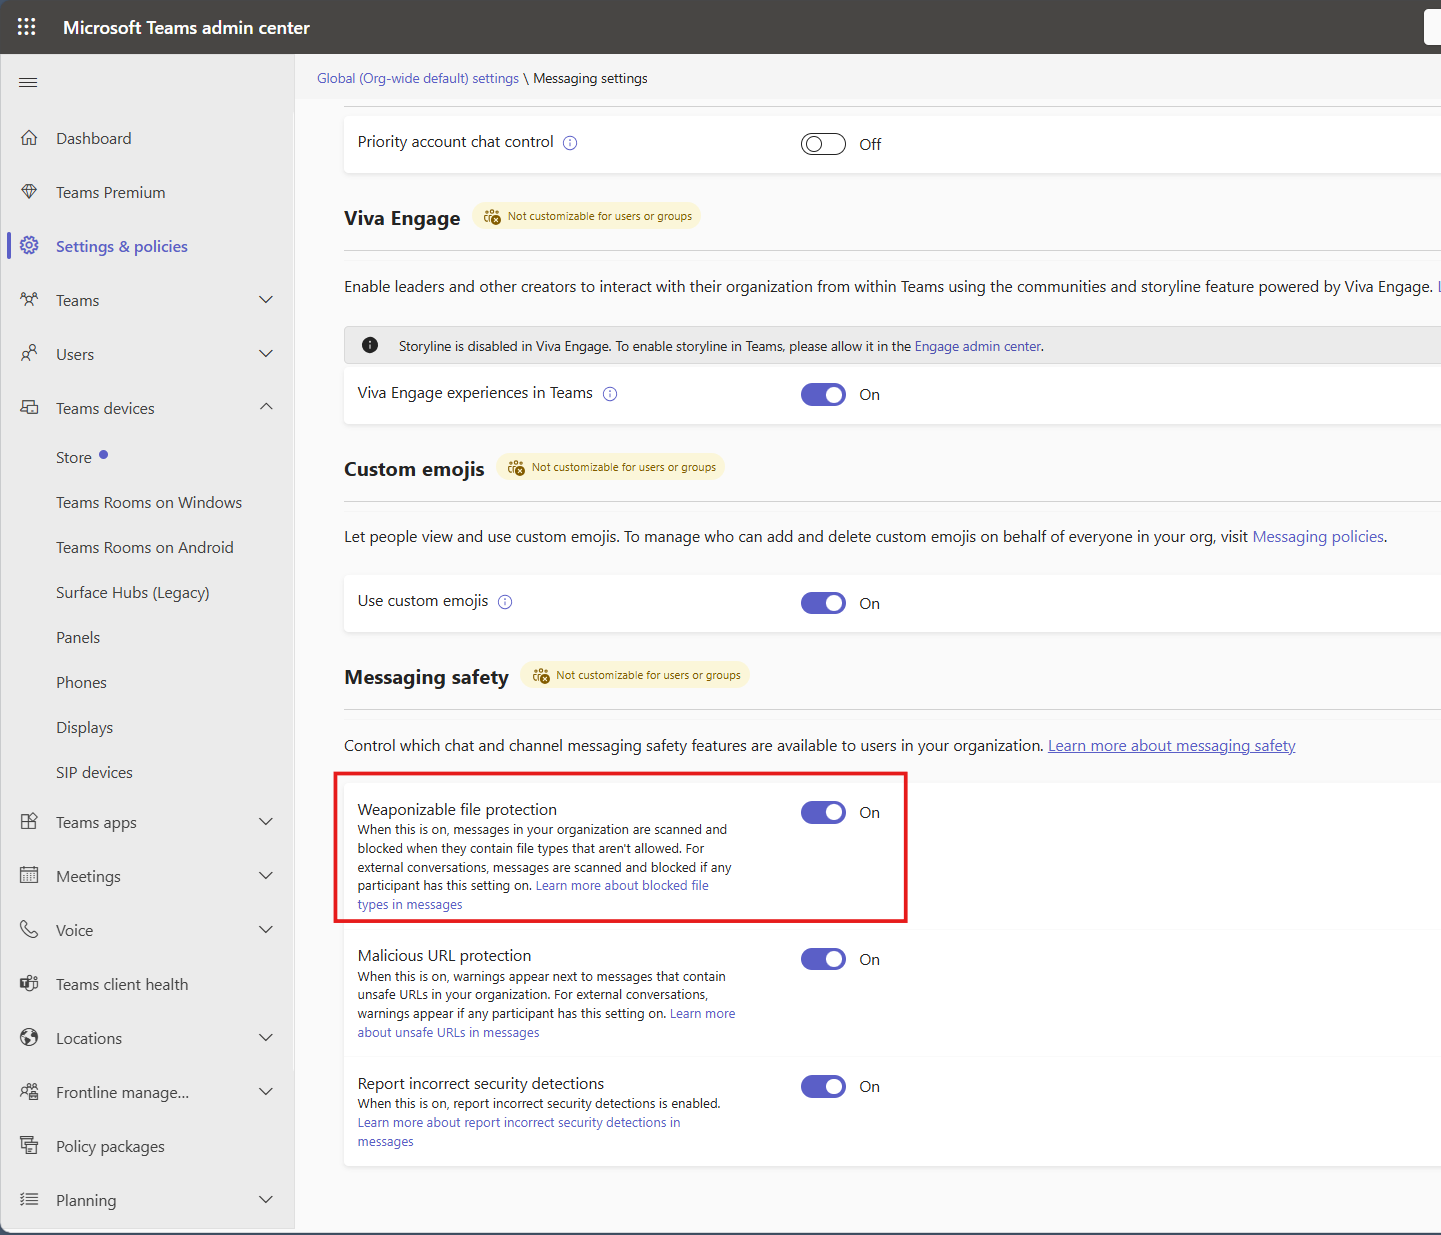Expand the Teams section chevron

(x=266, y=300)
